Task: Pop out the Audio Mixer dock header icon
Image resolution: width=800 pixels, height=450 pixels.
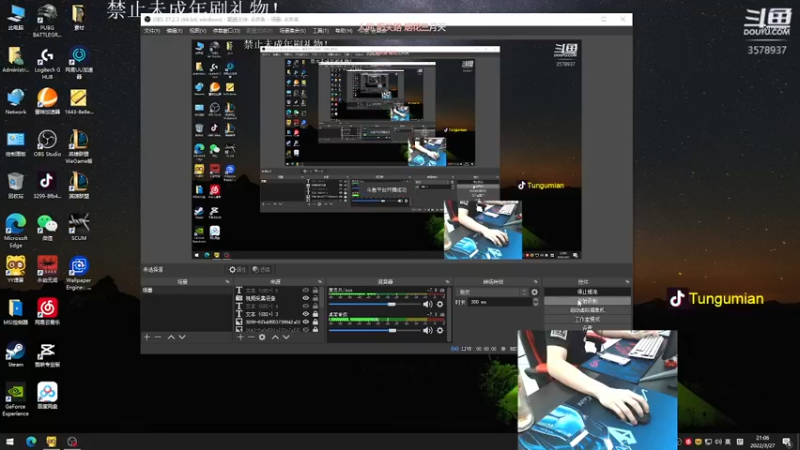Action: point(447,282)
